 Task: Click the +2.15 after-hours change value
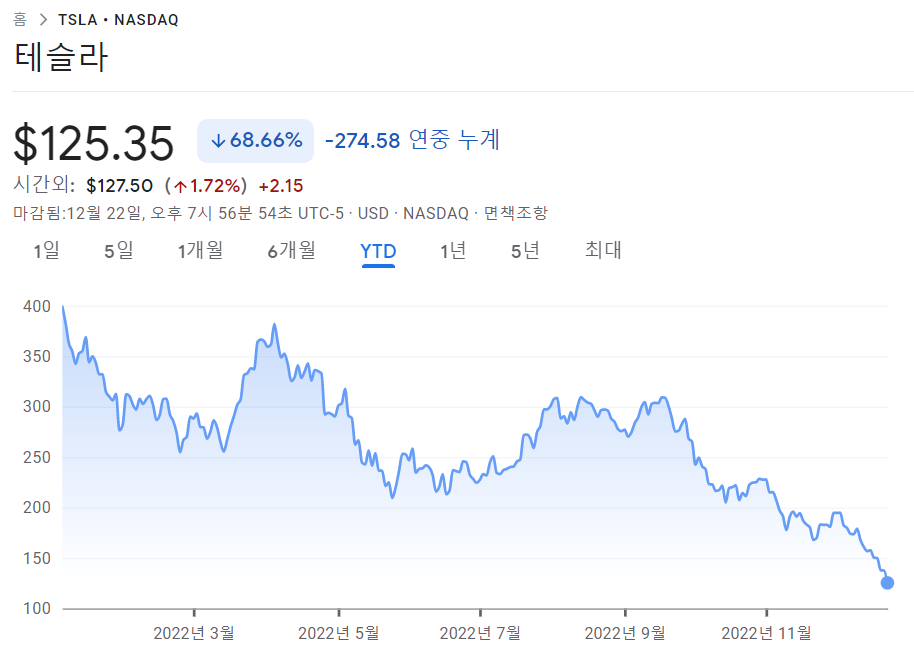coord(281,185)
